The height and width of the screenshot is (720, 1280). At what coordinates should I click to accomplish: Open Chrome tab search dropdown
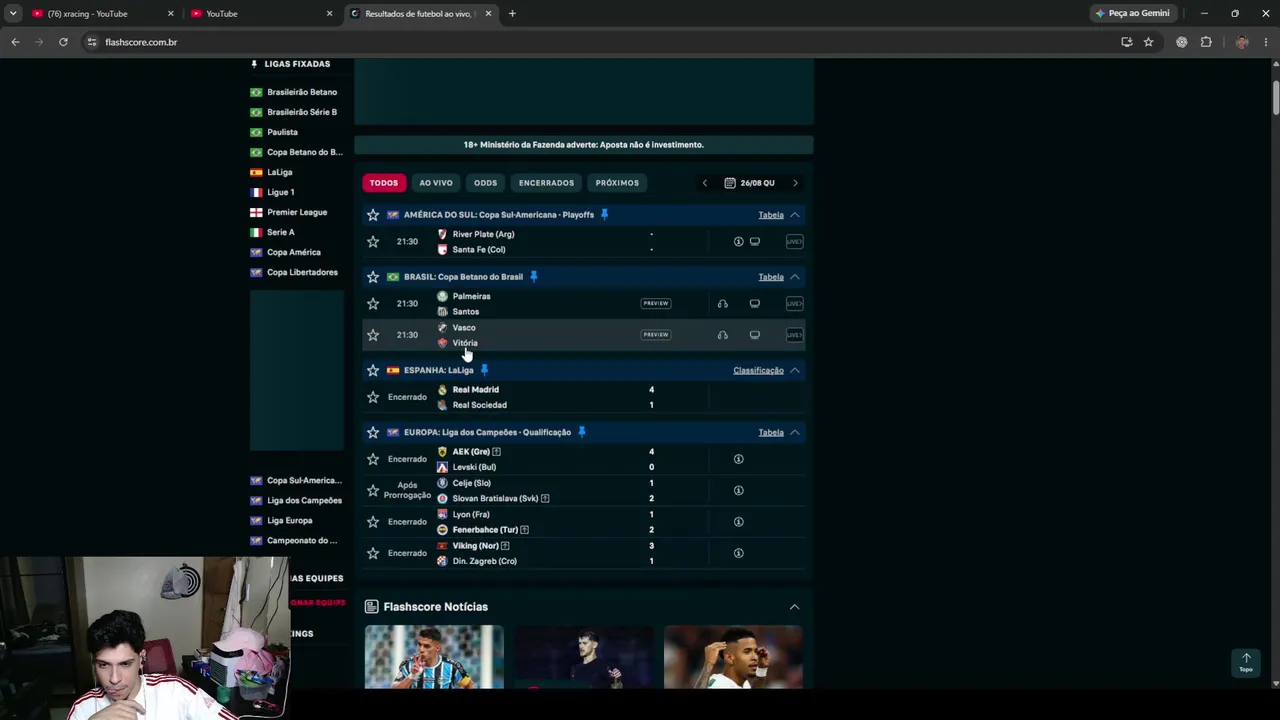click(x=13, y=14)
